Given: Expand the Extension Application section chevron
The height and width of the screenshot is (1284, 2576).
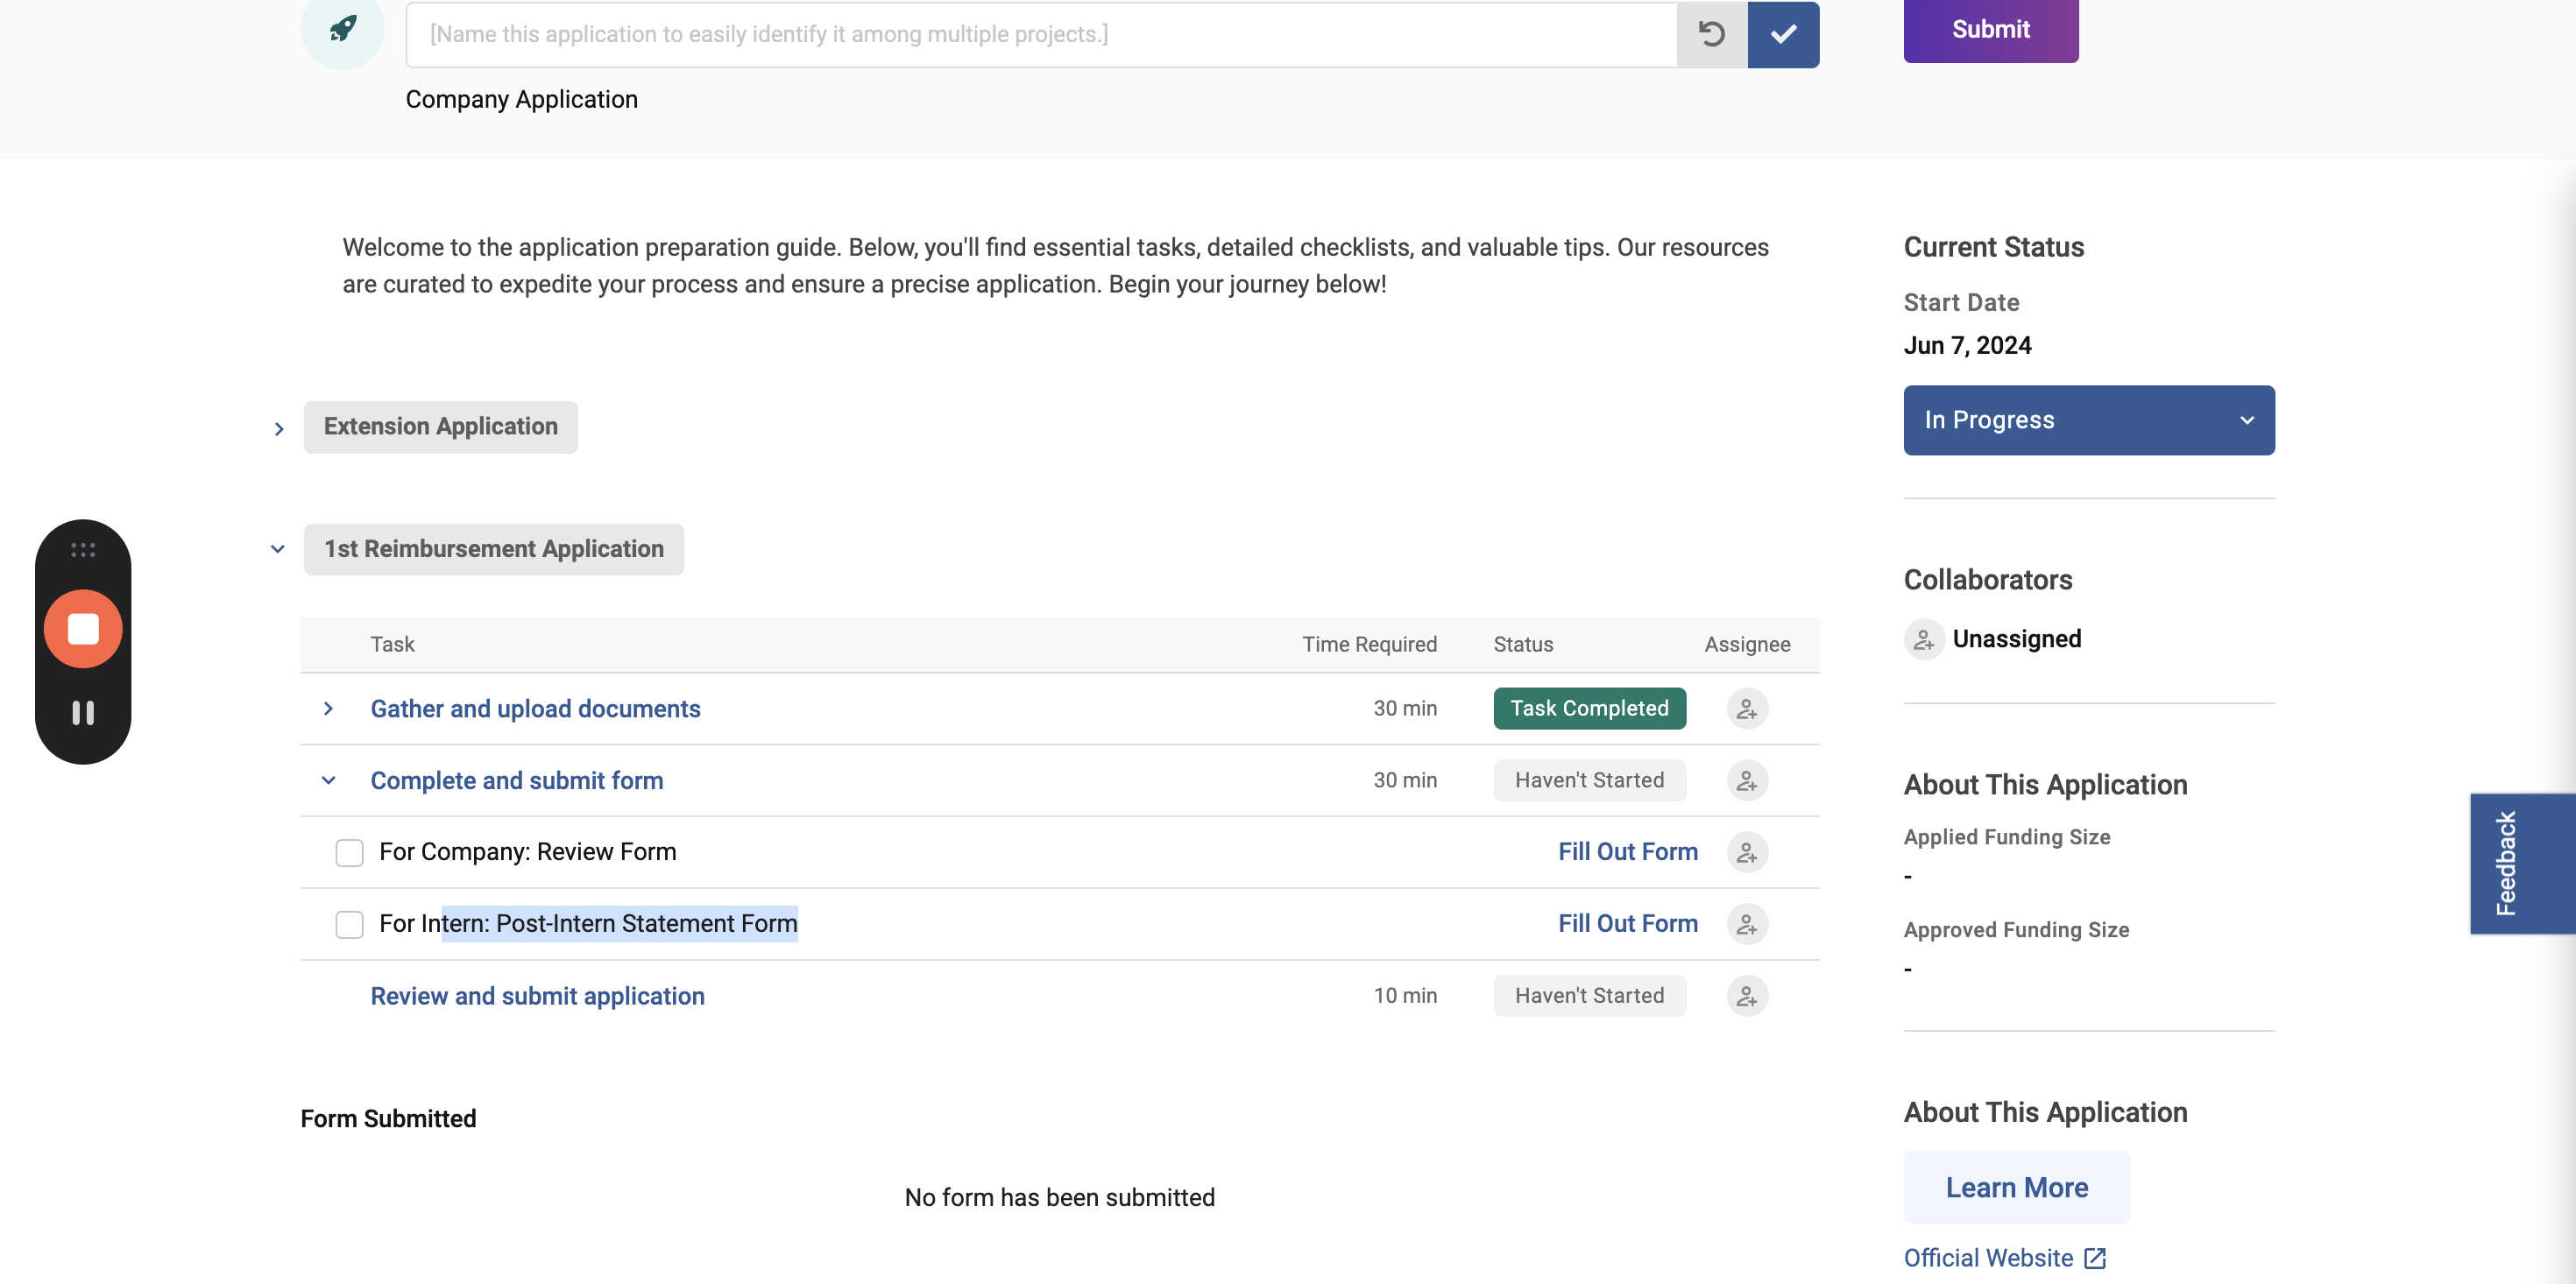Looking at the screenshot, I should point(279,429).
